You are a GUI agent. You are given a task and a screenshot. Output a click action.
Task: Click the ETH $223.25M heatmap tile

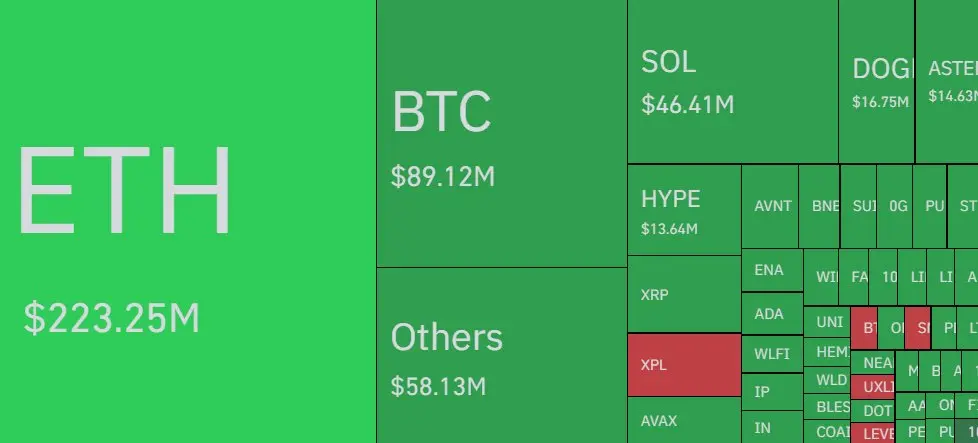pyautogui.click(x=188, y=222)
